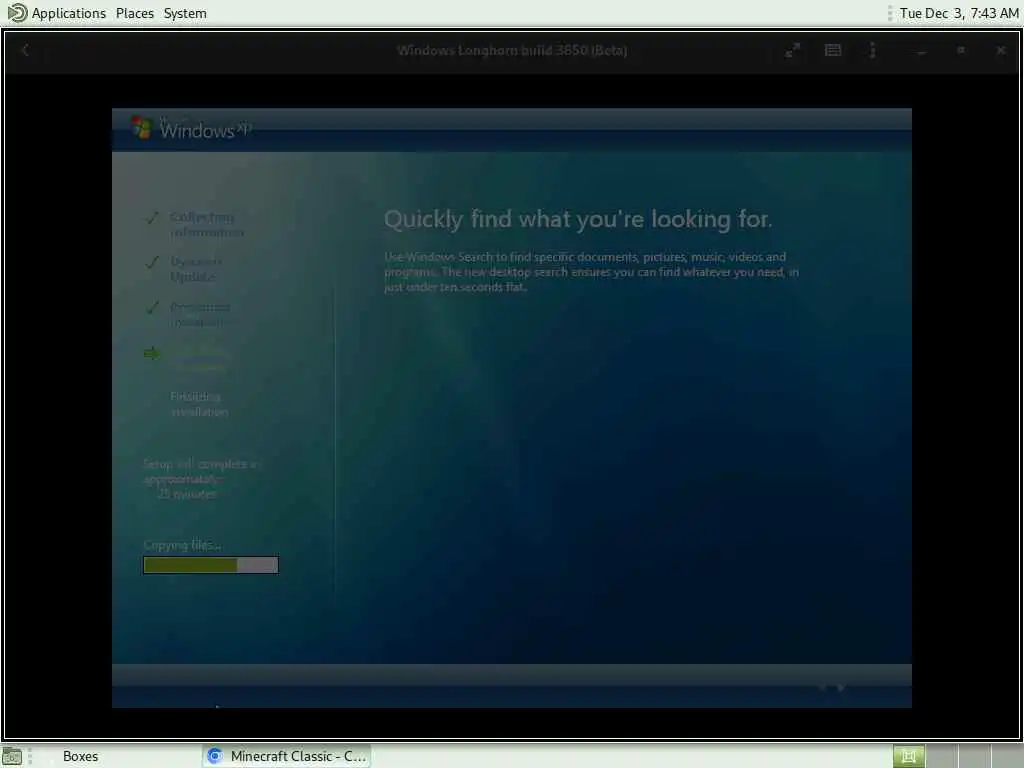Click the setup time remaining text

click(x=201, y=479)
